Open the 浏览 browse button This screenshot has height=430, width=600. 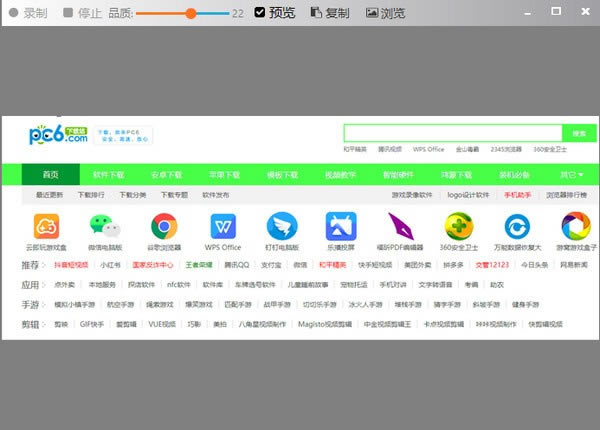[x=385, y=13]
